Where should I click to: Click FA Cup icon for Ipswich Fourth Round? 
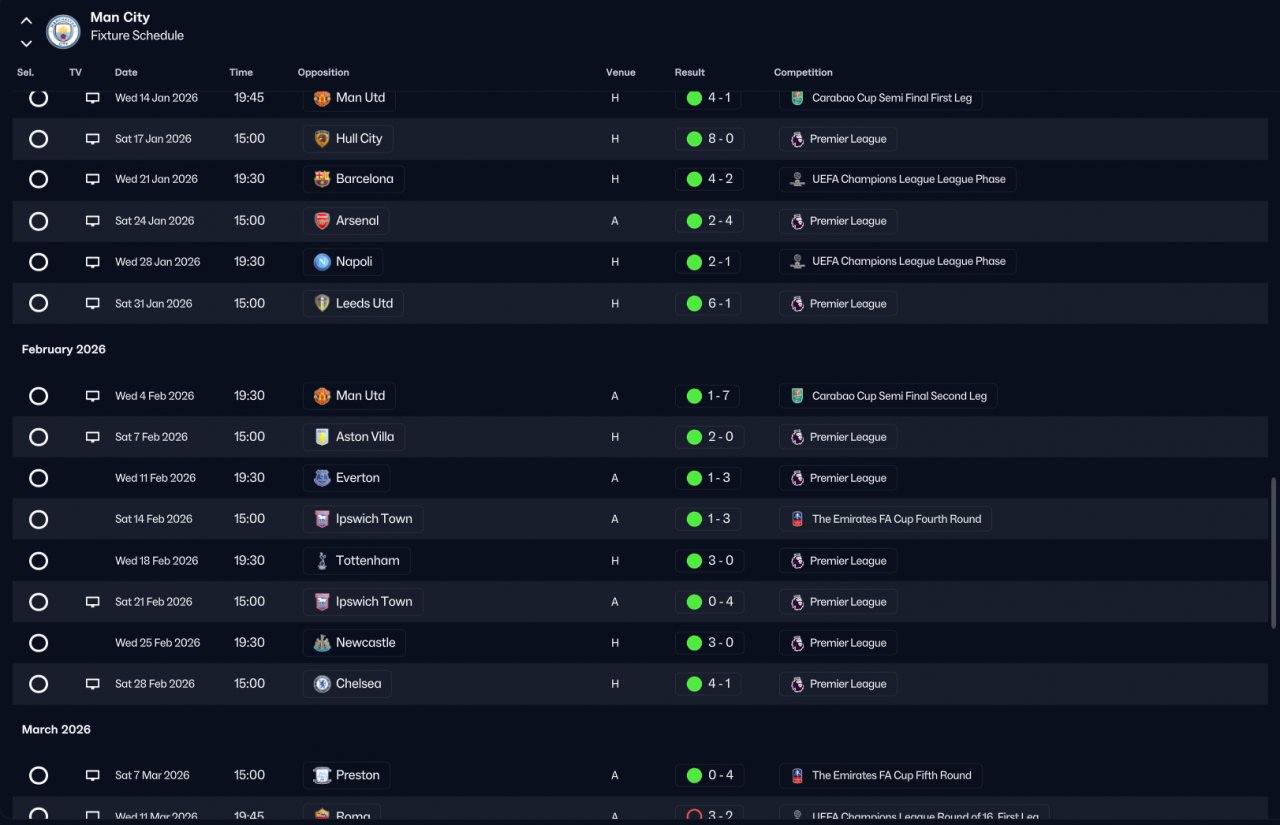tap(797, 519)
